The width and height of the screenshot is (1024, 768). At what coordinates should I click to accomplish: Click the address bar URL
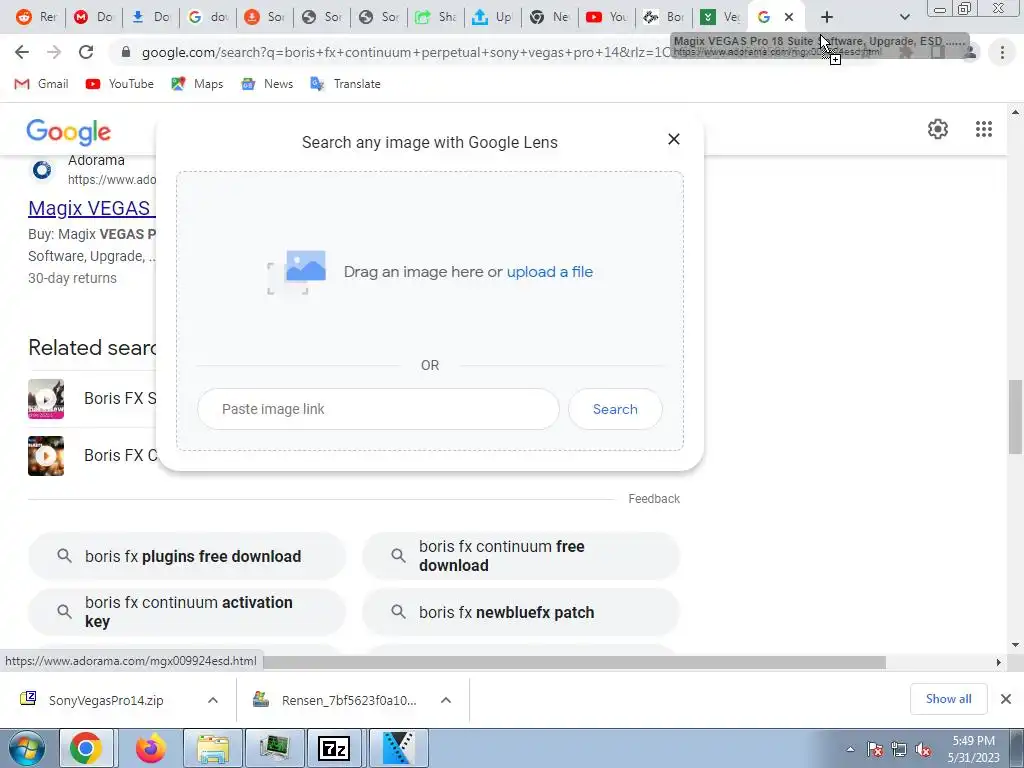coord(405,52)
